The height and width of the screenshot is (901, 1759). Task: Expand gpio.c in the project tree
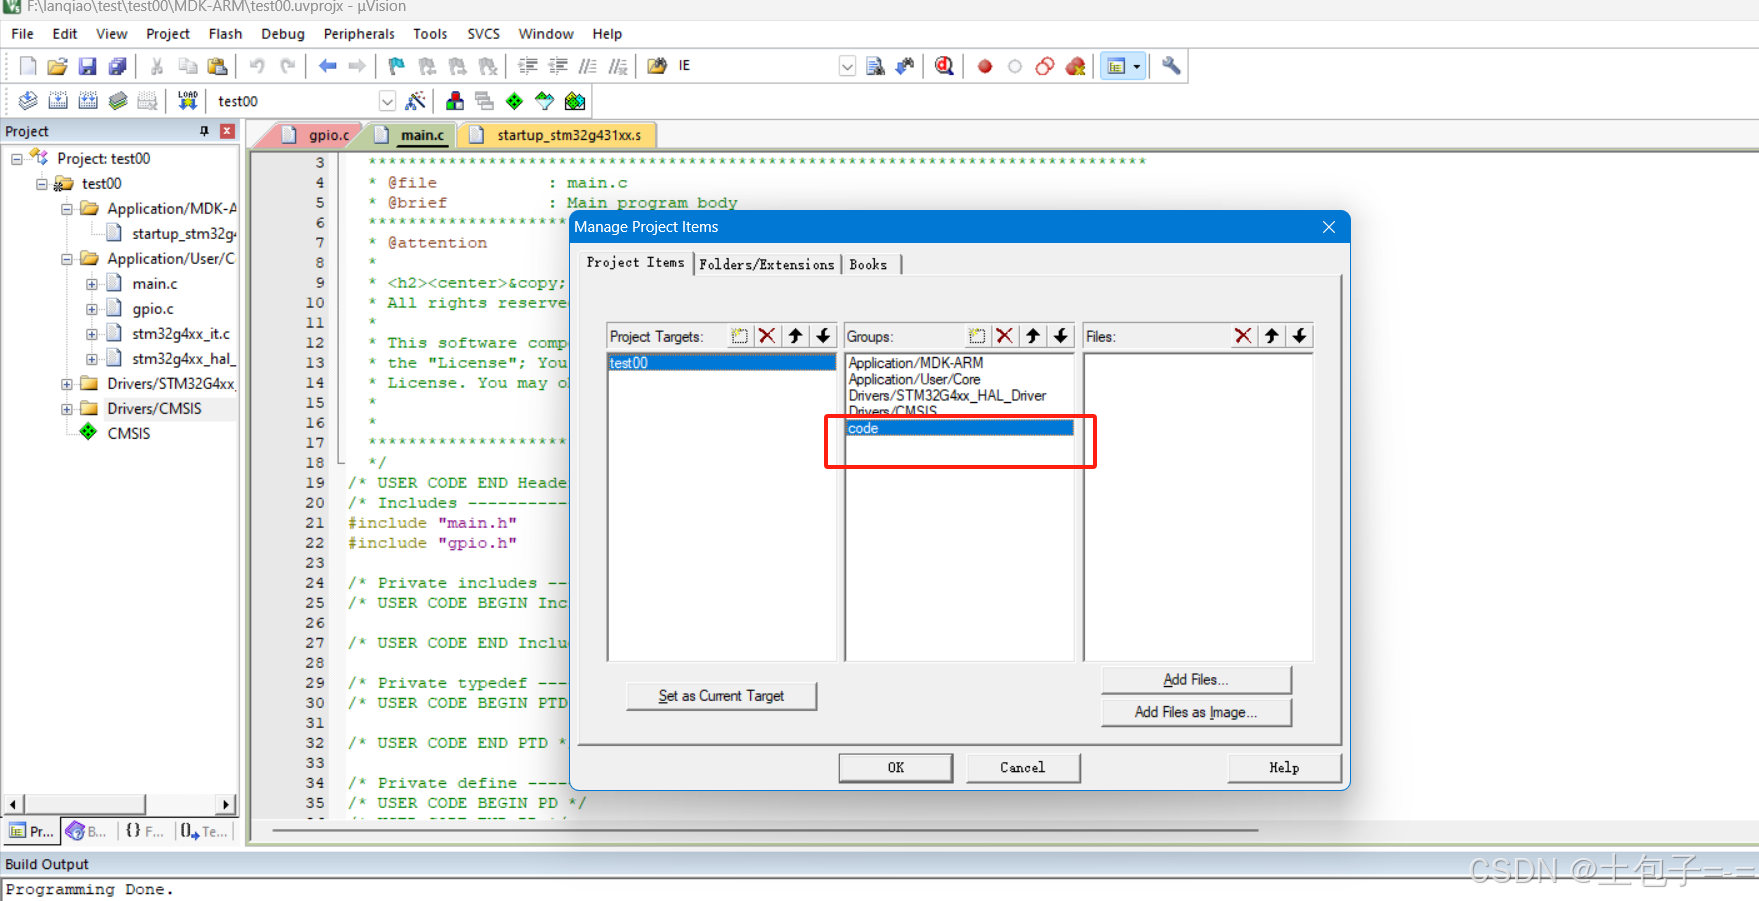92,309
